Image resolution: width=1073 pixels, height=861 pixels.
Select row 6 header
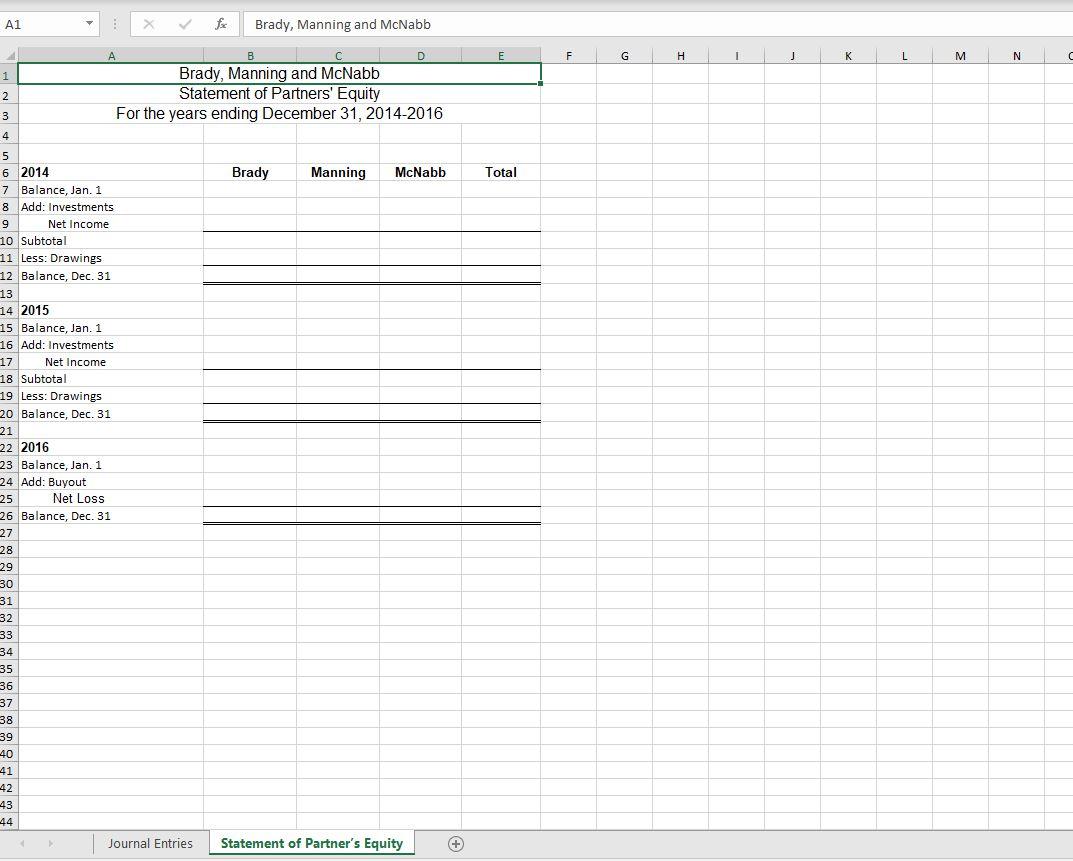[x=8, y=172]
